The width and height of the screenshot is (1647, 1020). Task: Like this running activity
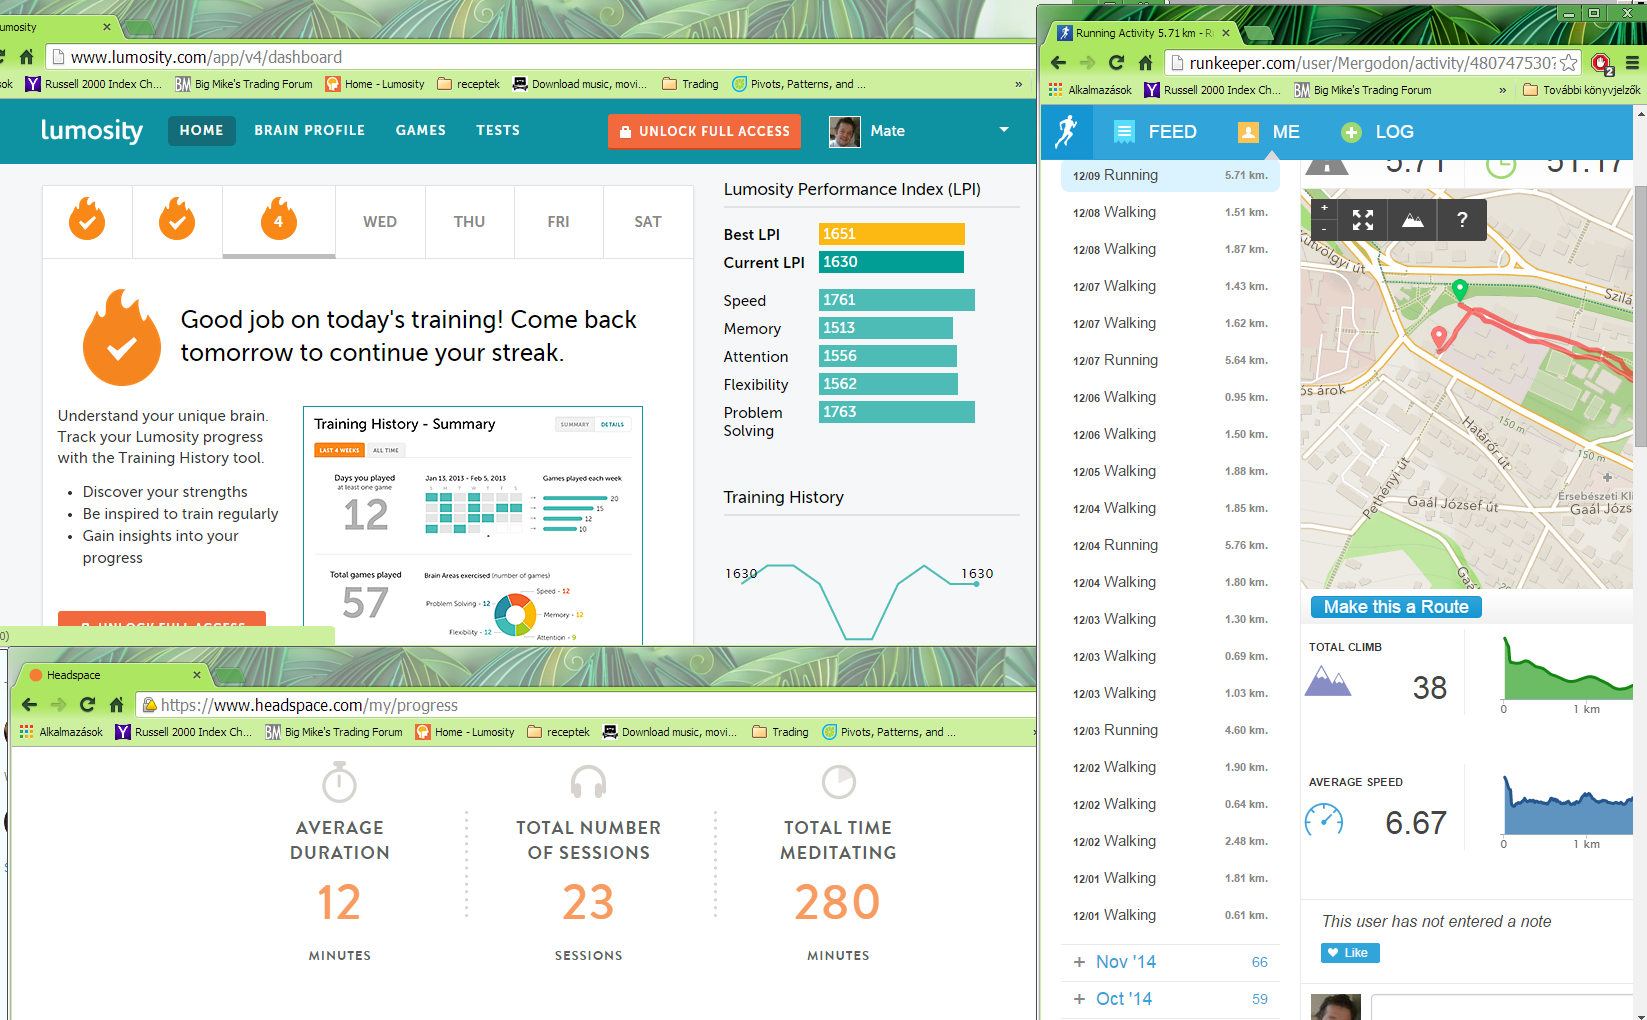[x=1349, y=953]
